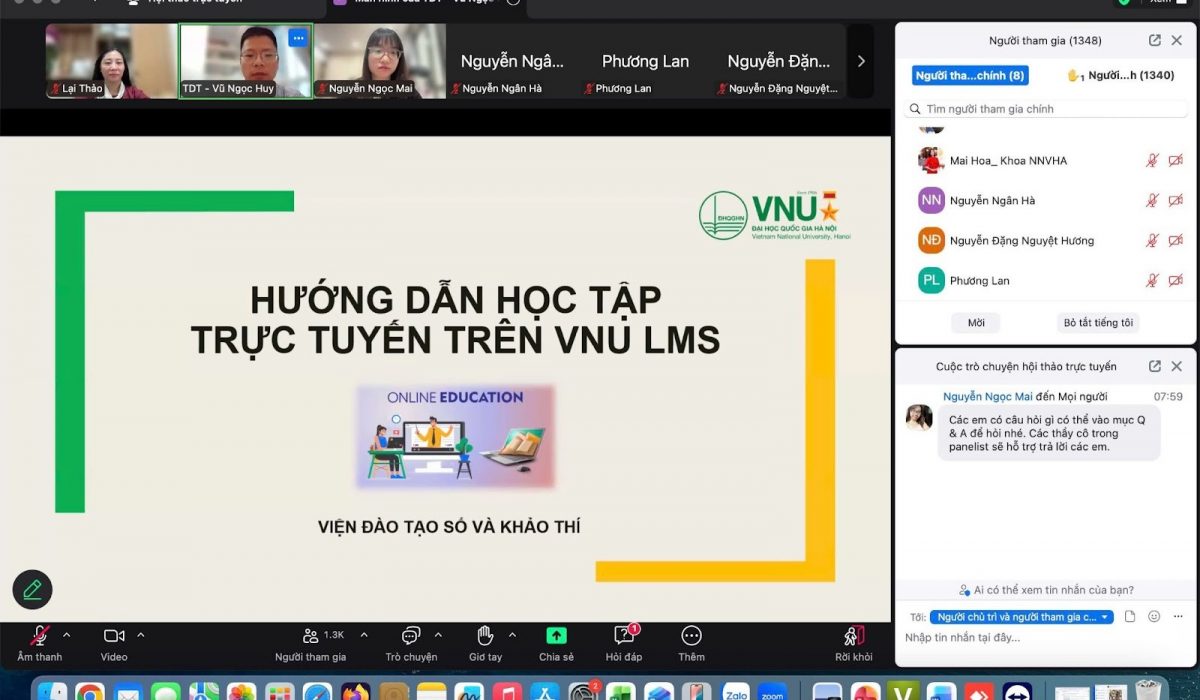Toggle the Video camera on or off
The height and width of the screenshot is (700, 1200).
coord(114,636)
